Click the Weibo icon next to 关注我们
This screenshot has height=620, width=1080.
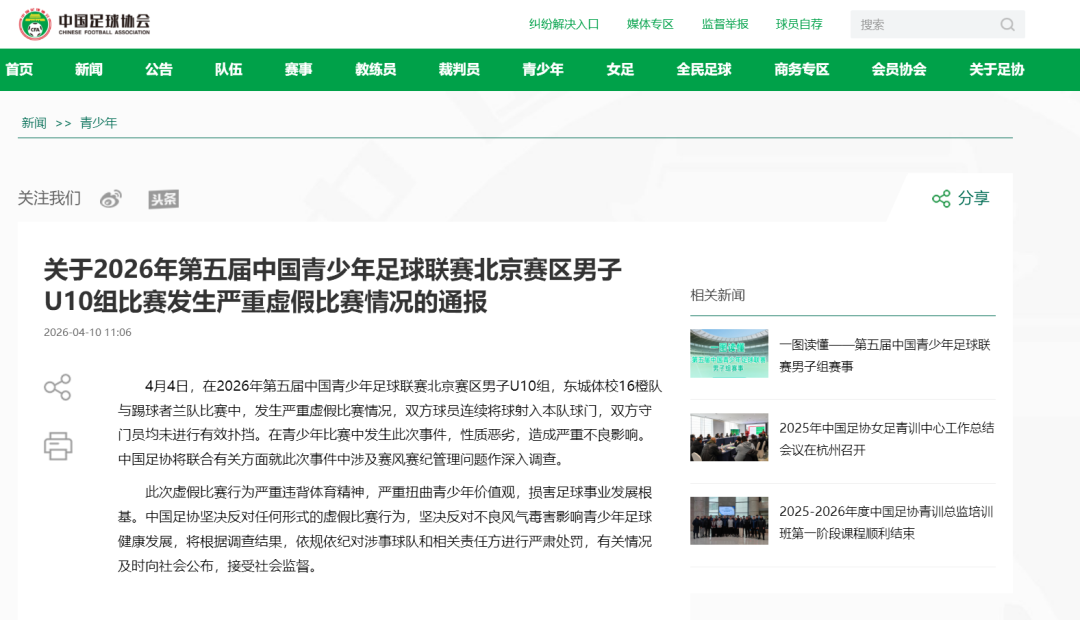click(110, 198)
